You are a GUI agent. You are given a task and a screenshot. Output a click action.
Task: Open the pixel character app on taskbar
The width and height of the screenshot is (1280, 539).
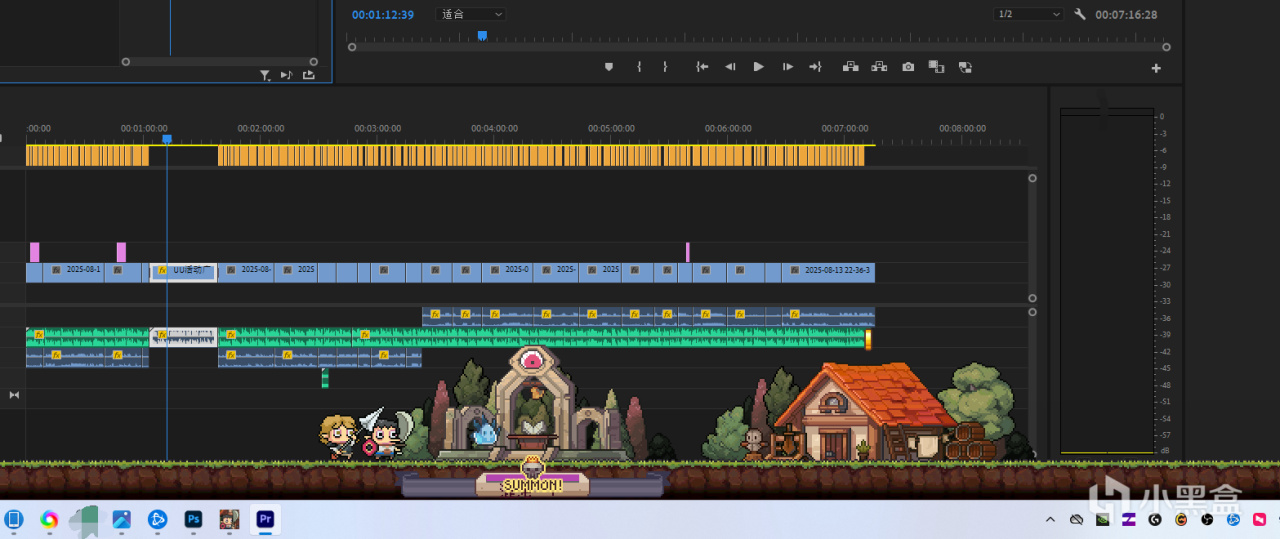click(230, 519)
